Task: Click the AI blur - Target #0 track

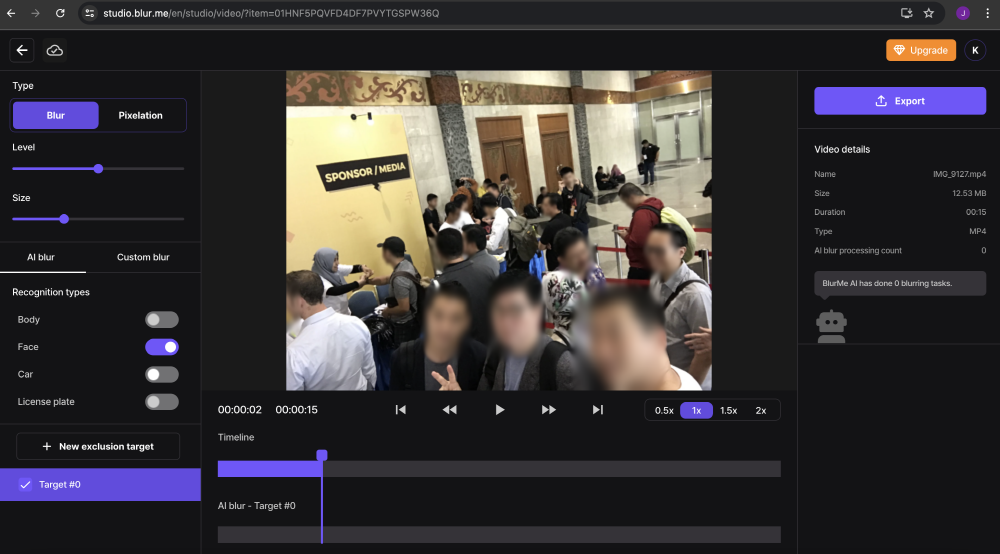Action: [x=499, y=534]
